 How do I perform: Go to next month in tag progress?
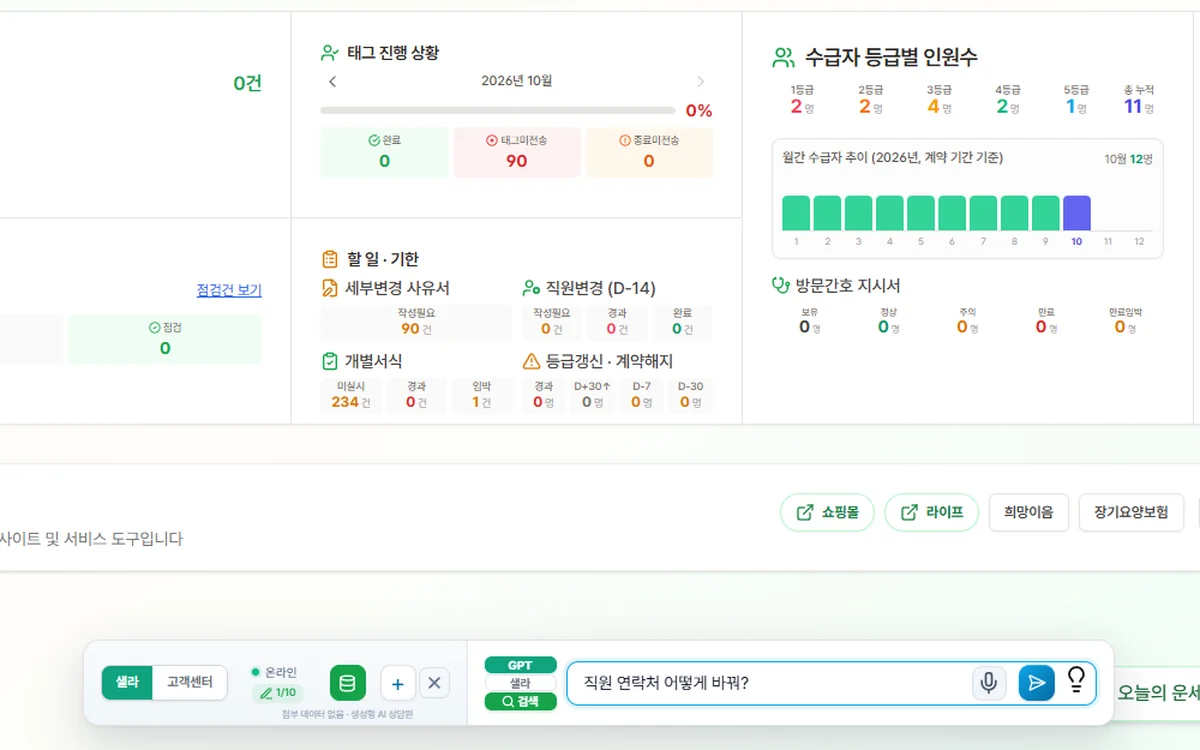700,81
